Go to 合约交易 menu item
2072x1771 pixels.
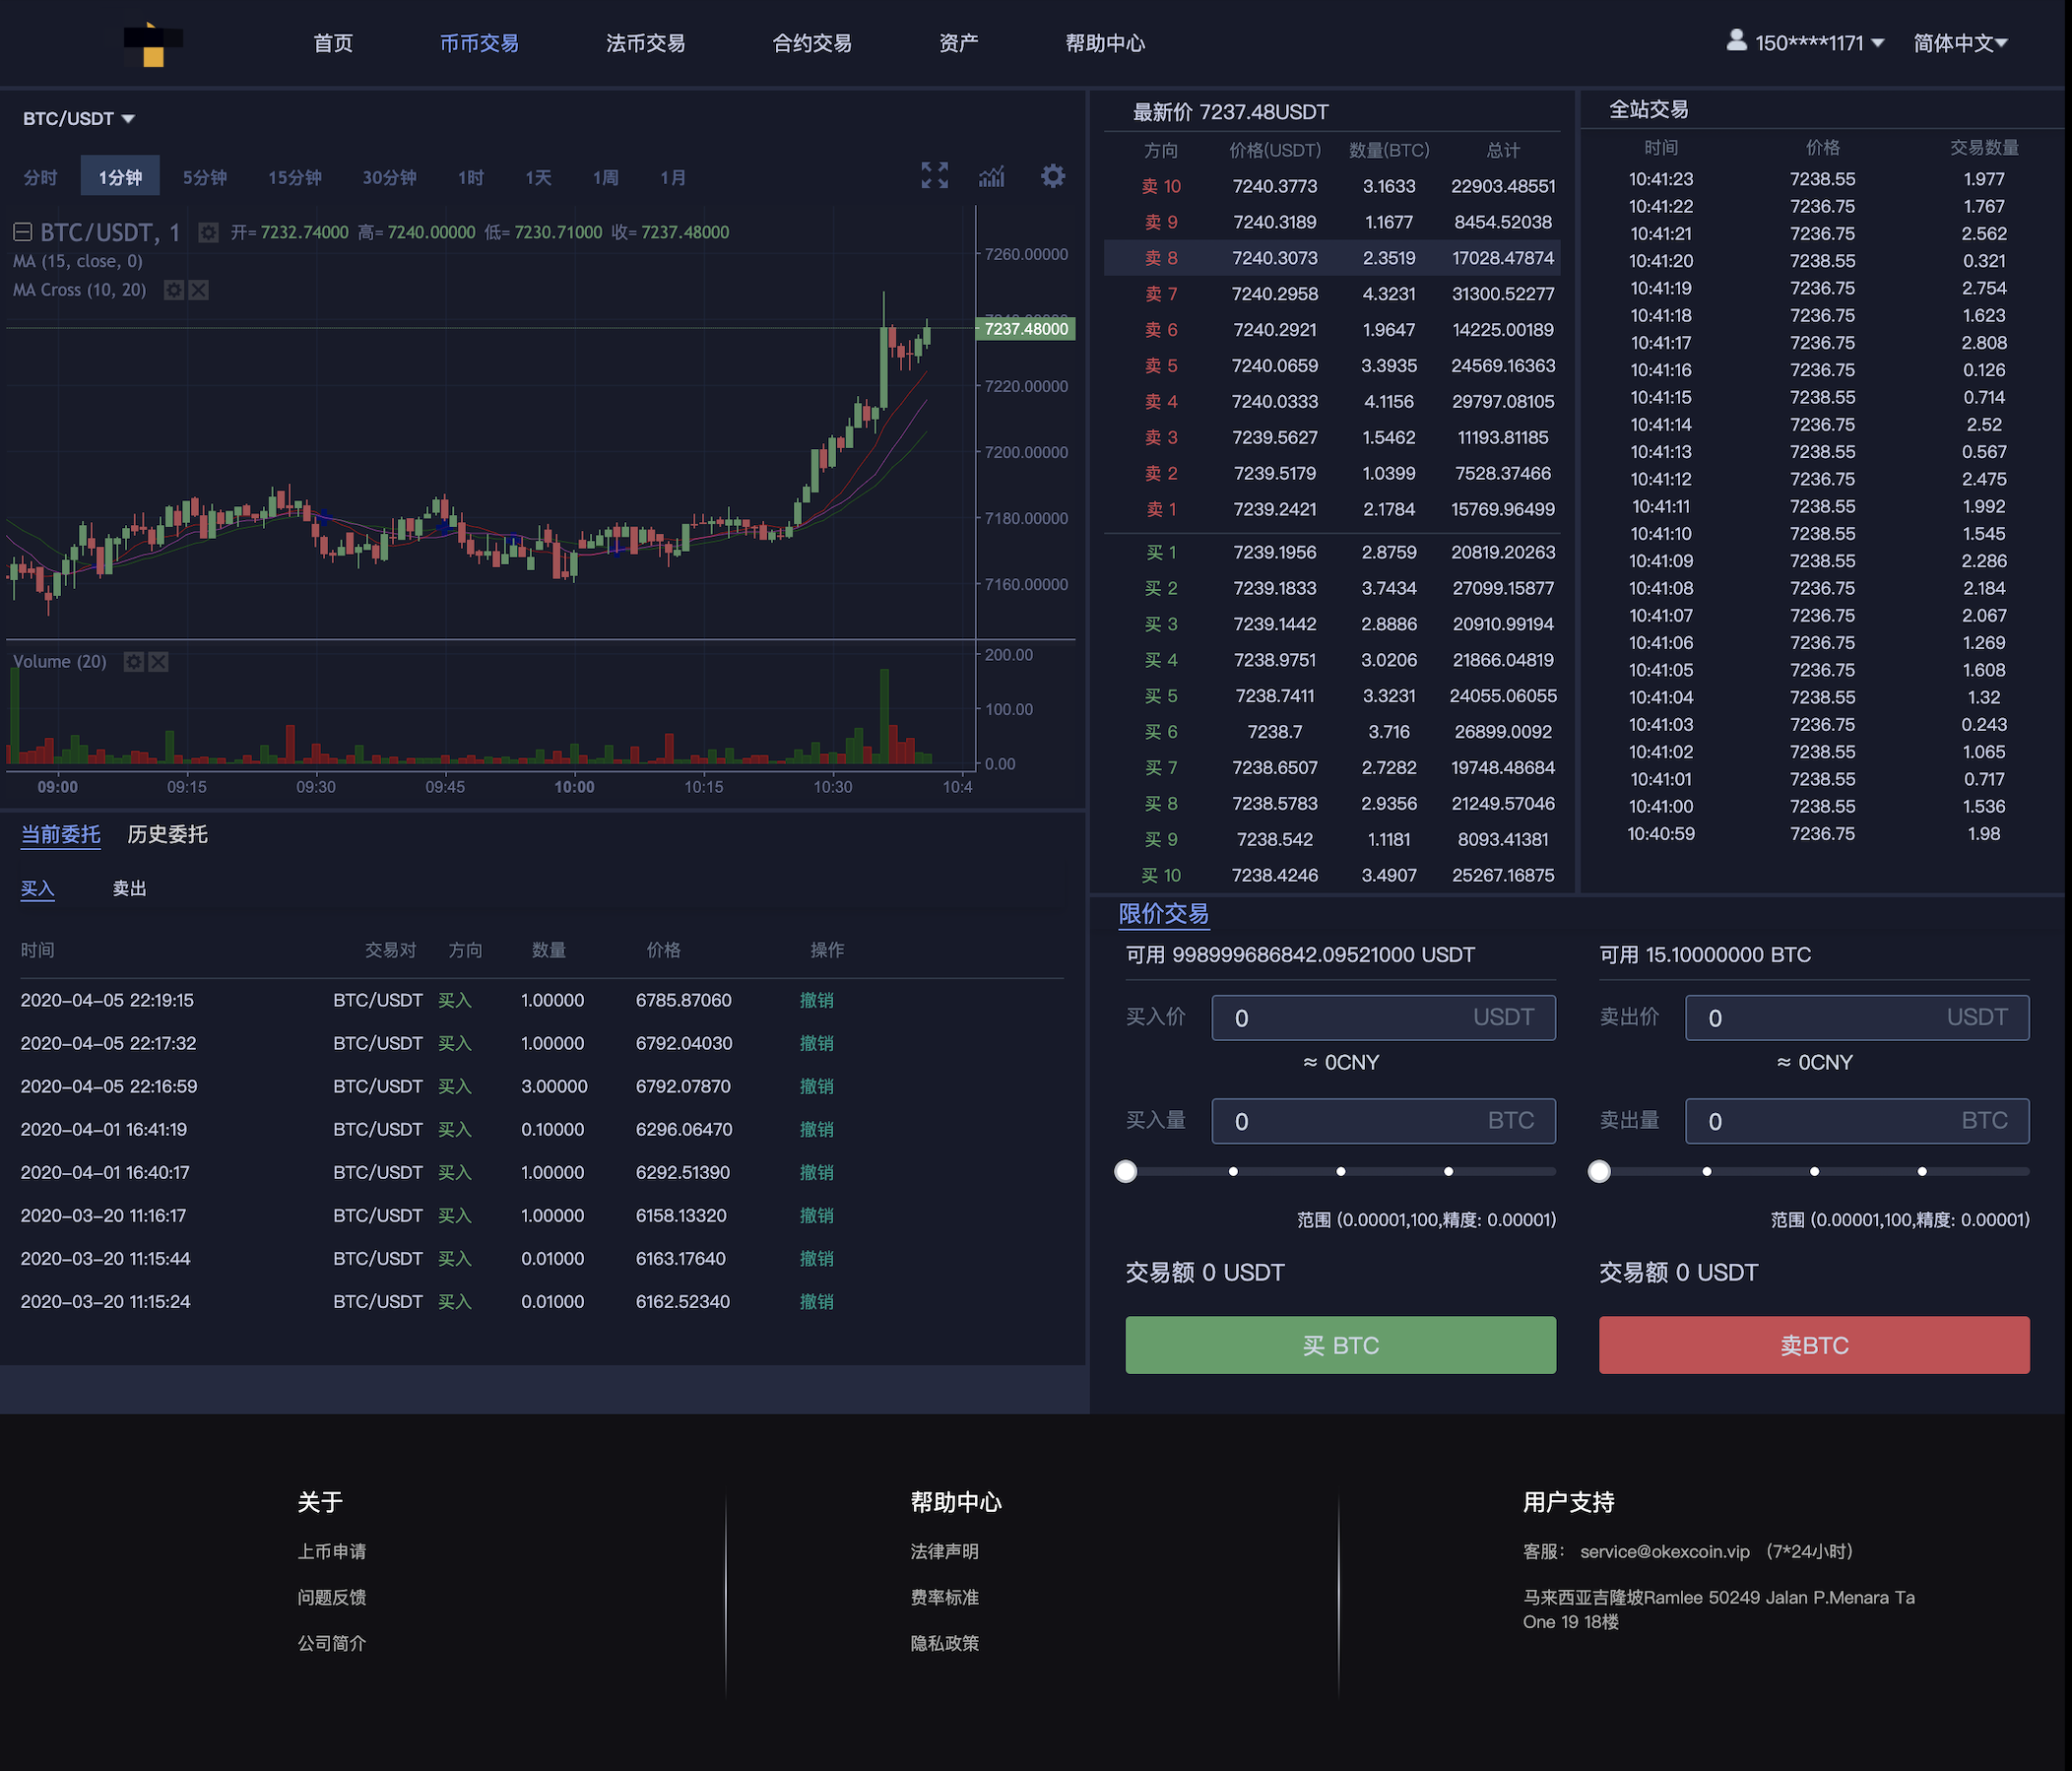pos(811,43)
